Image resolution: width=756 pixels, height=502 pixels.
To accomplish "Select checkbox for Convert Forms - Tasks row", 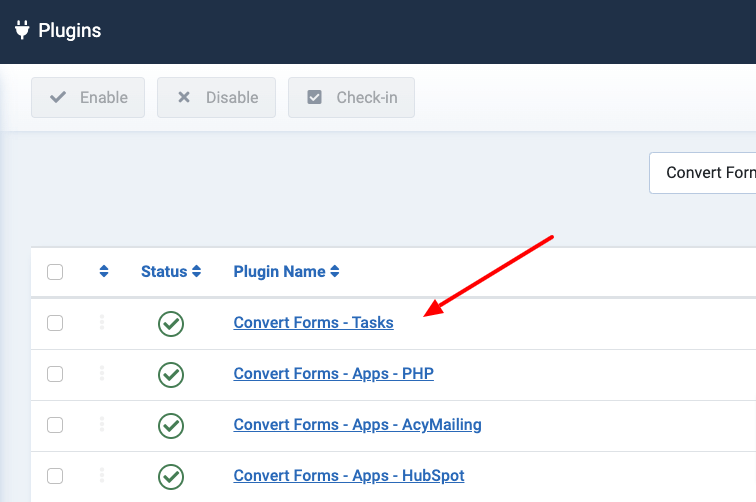I will (55, 323).
